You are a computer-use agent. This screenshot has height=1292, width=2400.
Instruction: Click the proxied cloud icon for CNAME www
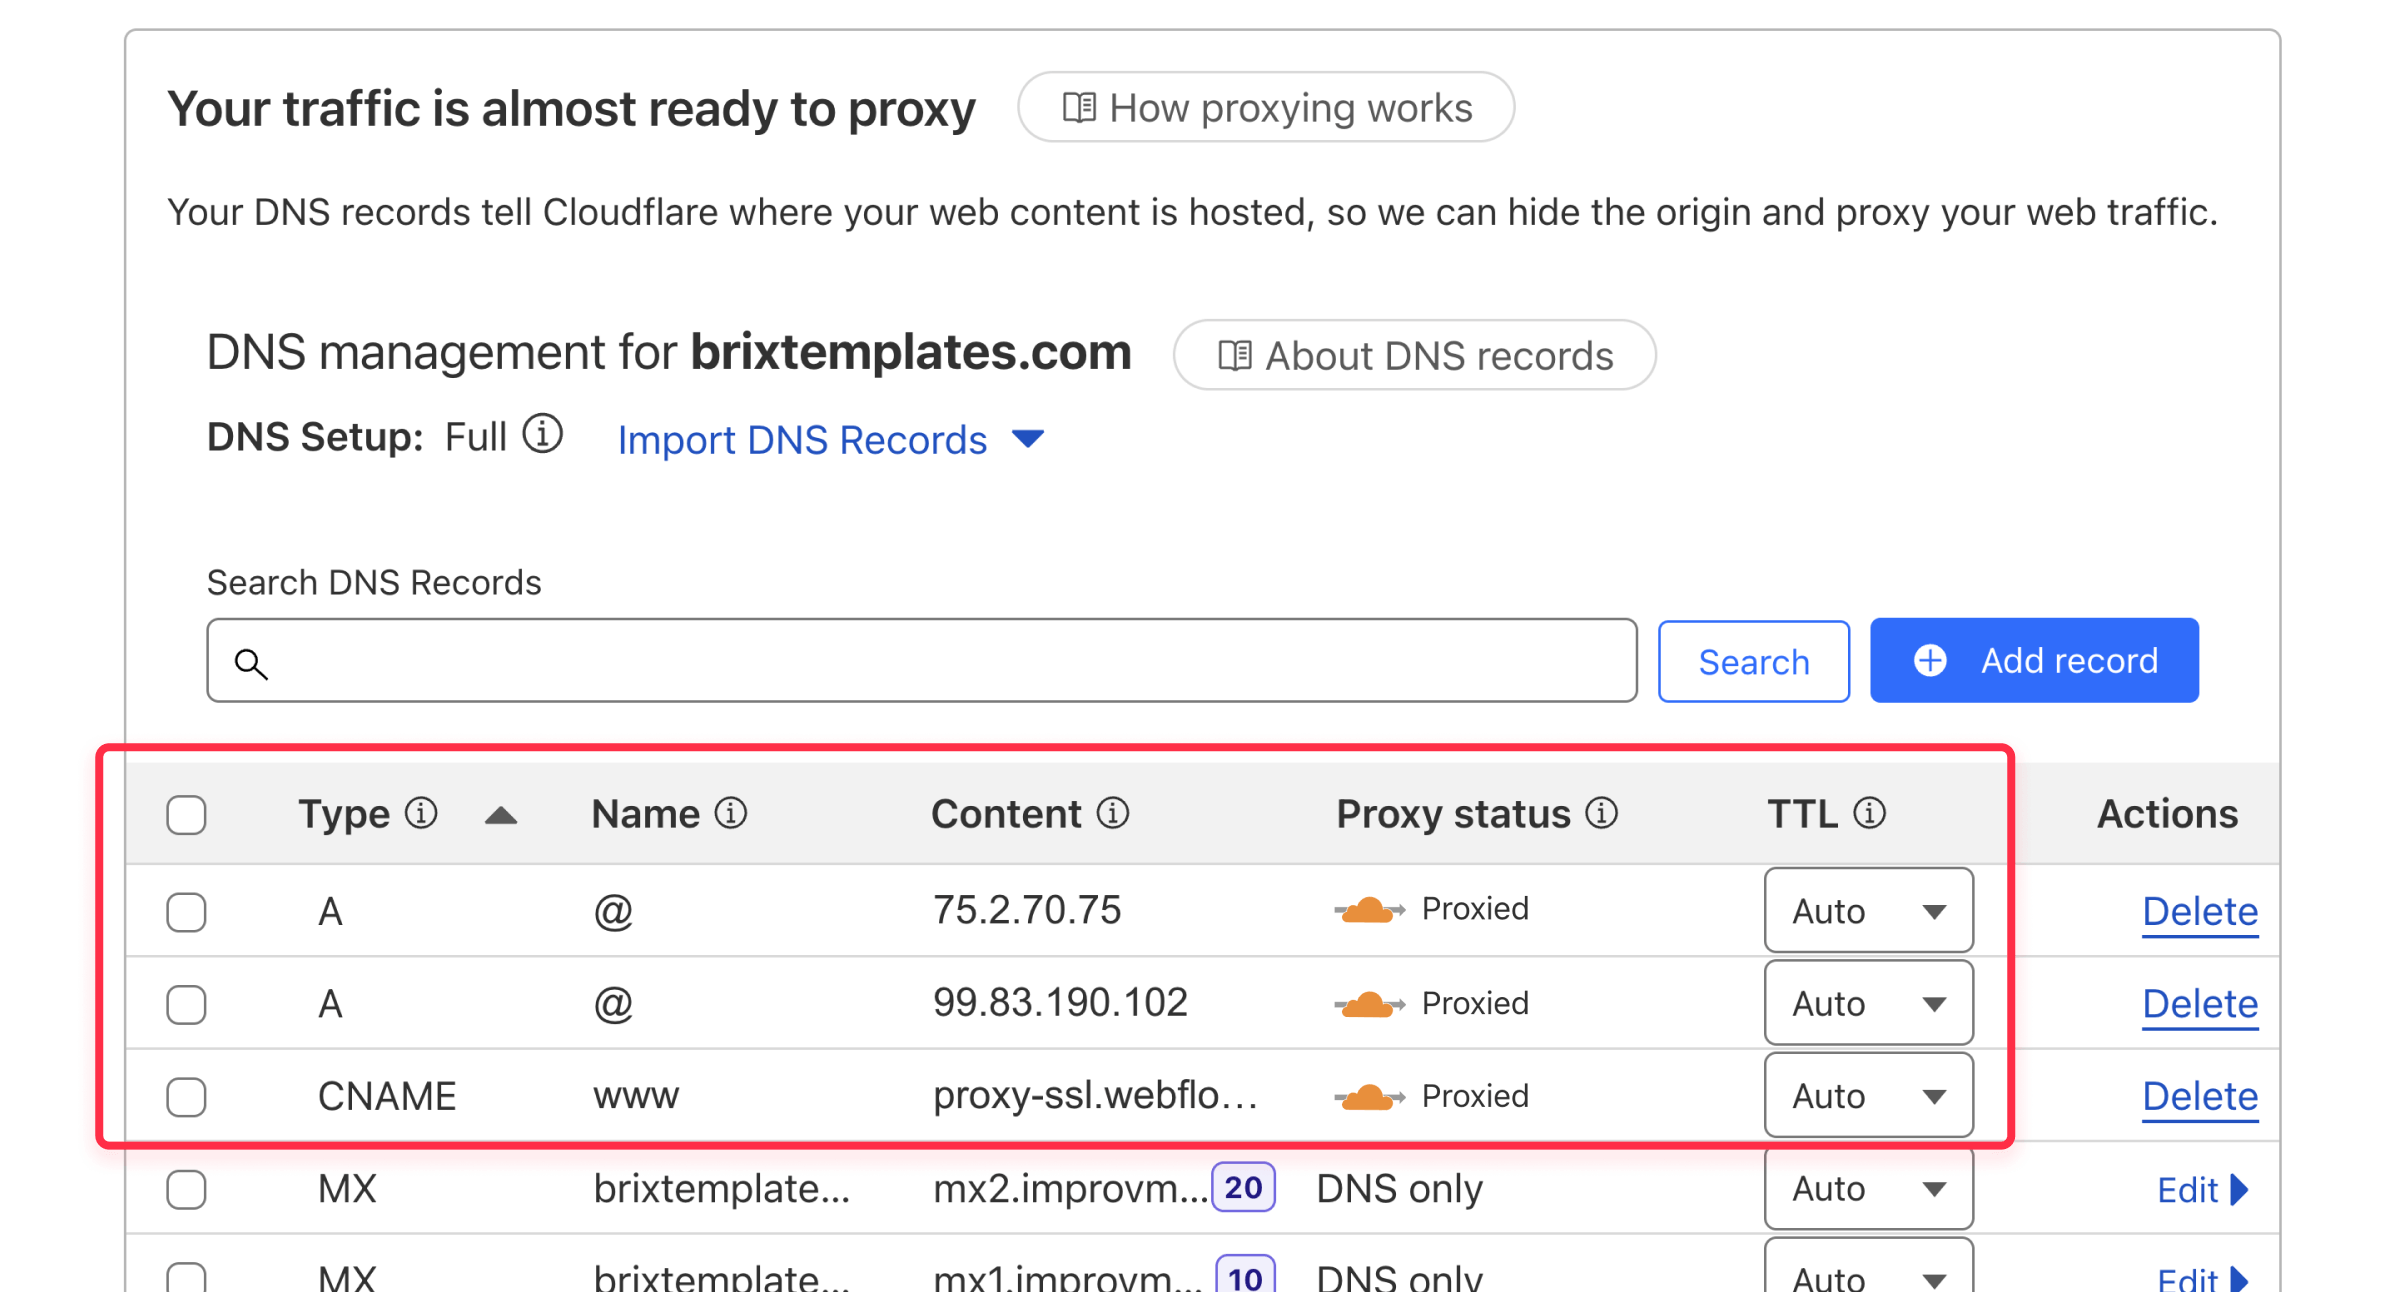(x=1369, y=1097)
